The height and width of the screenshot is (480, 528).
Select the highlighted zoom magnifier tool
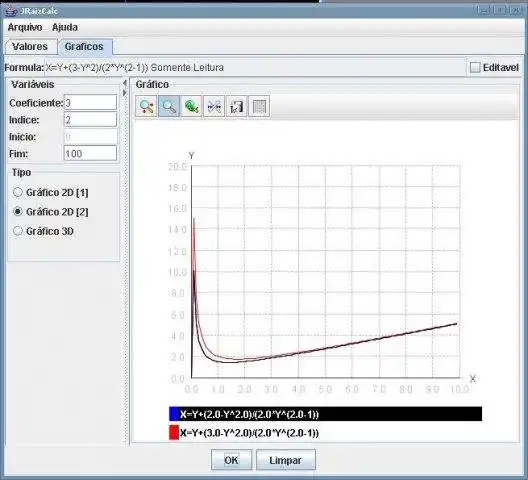point(169,106)
